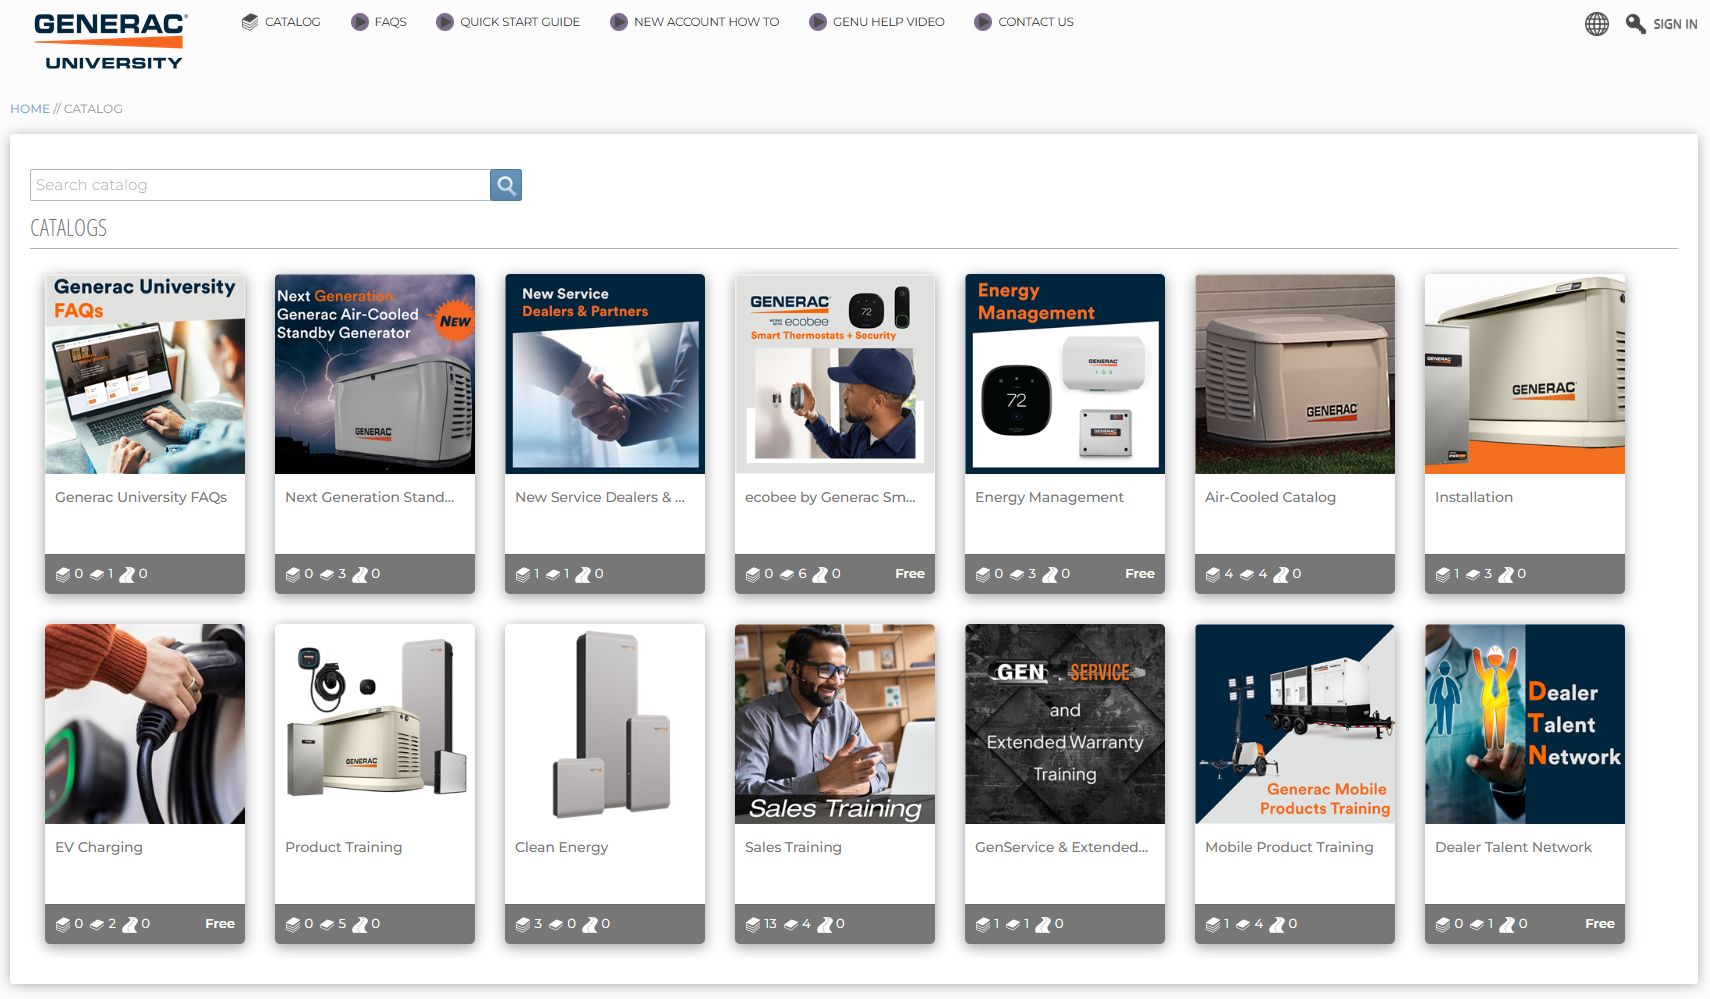Click the Sign In key icon

pos(1636,24)
